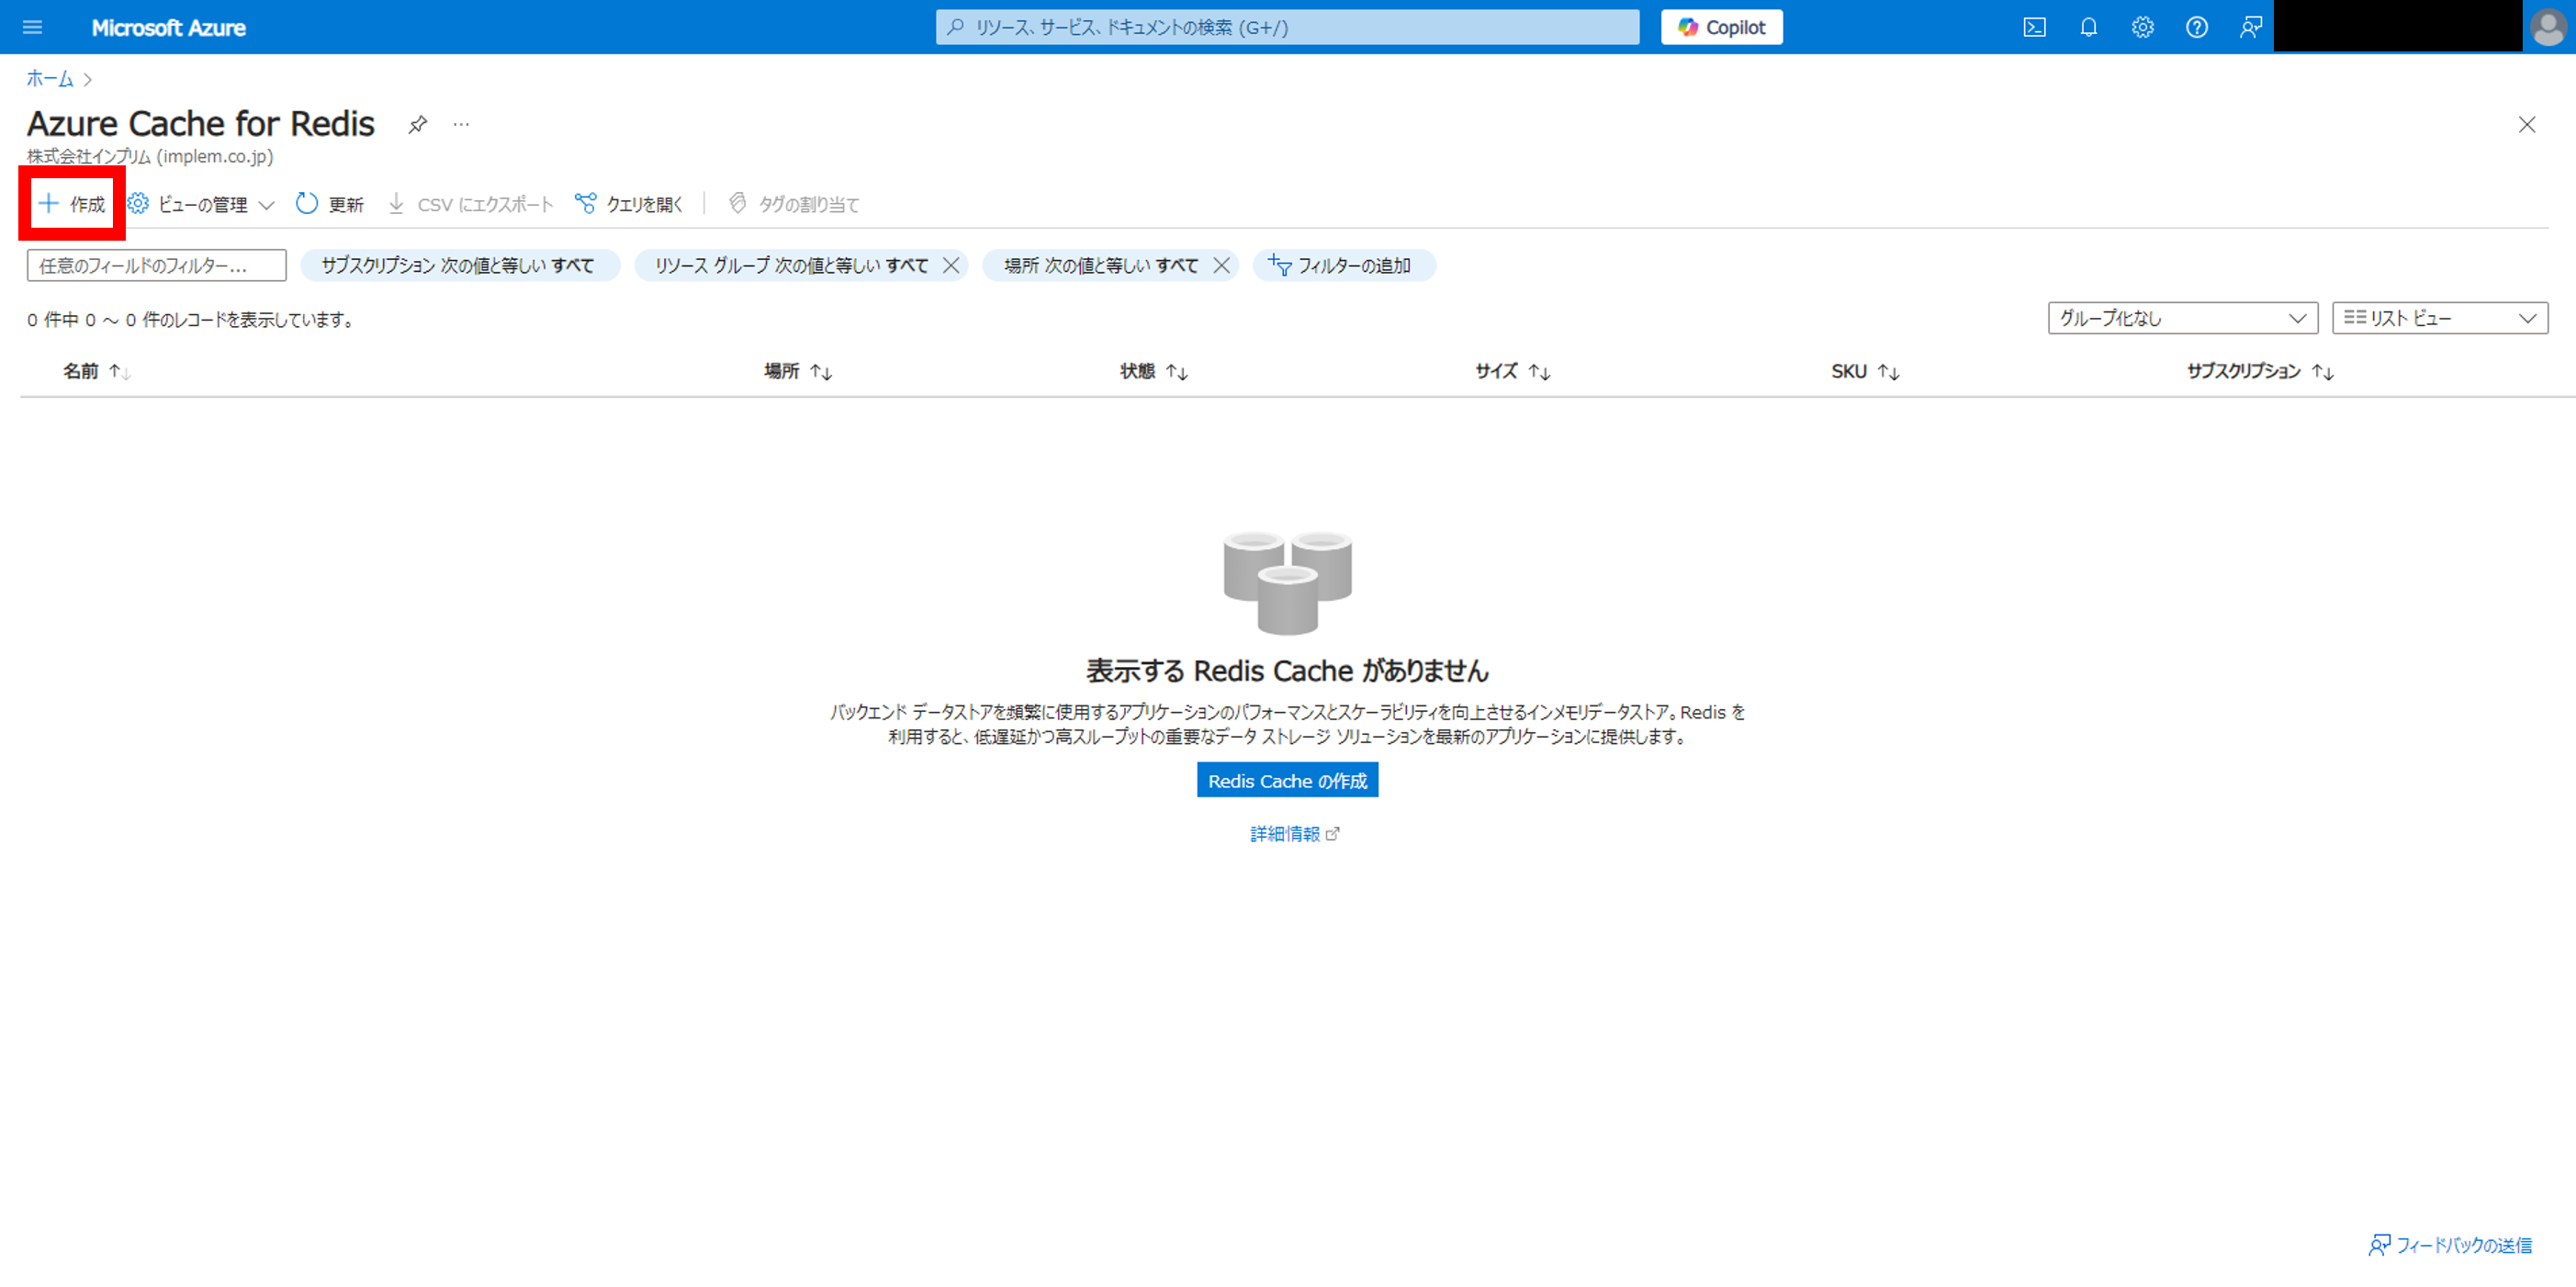Click the portal search box
Screen dimensions: 2576x1287
1287,27
